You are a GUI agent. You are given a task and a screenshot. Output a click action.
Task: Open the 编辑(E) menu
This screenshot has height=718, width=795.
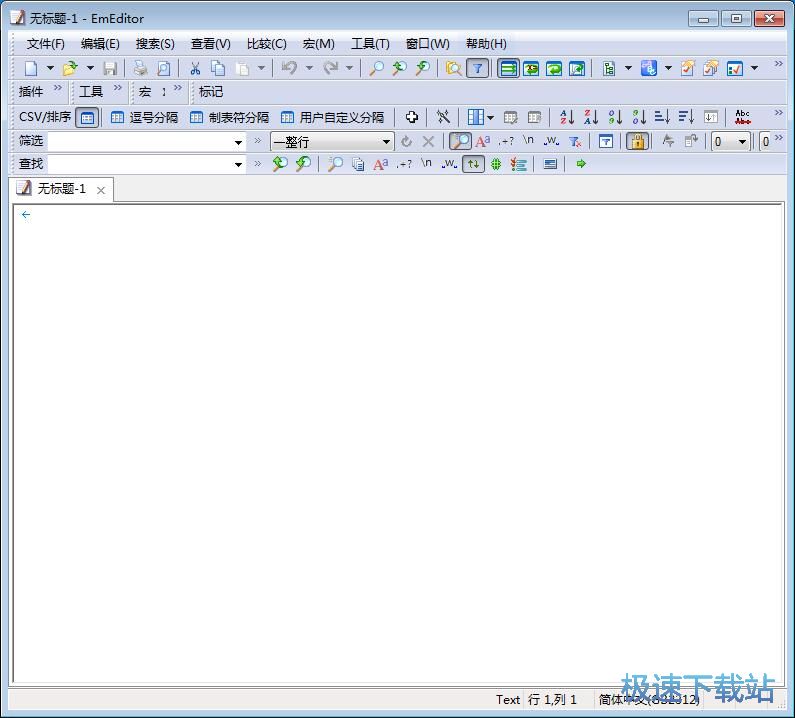tap(100, 44)
